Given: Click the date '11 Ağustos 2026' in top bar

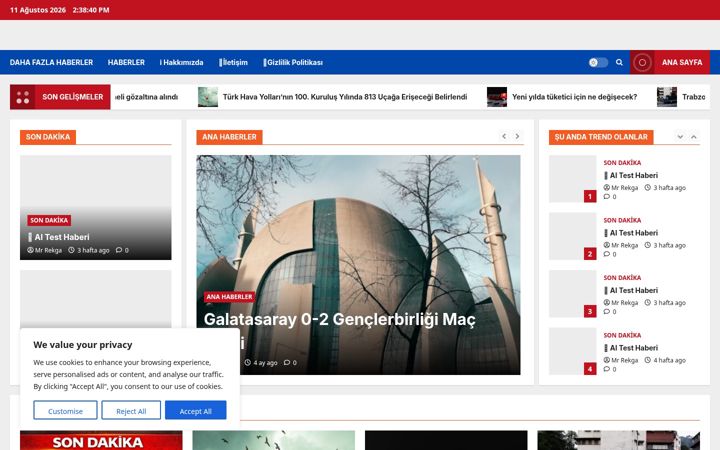Looking at the screenshot, I should [x=38, y=10].
